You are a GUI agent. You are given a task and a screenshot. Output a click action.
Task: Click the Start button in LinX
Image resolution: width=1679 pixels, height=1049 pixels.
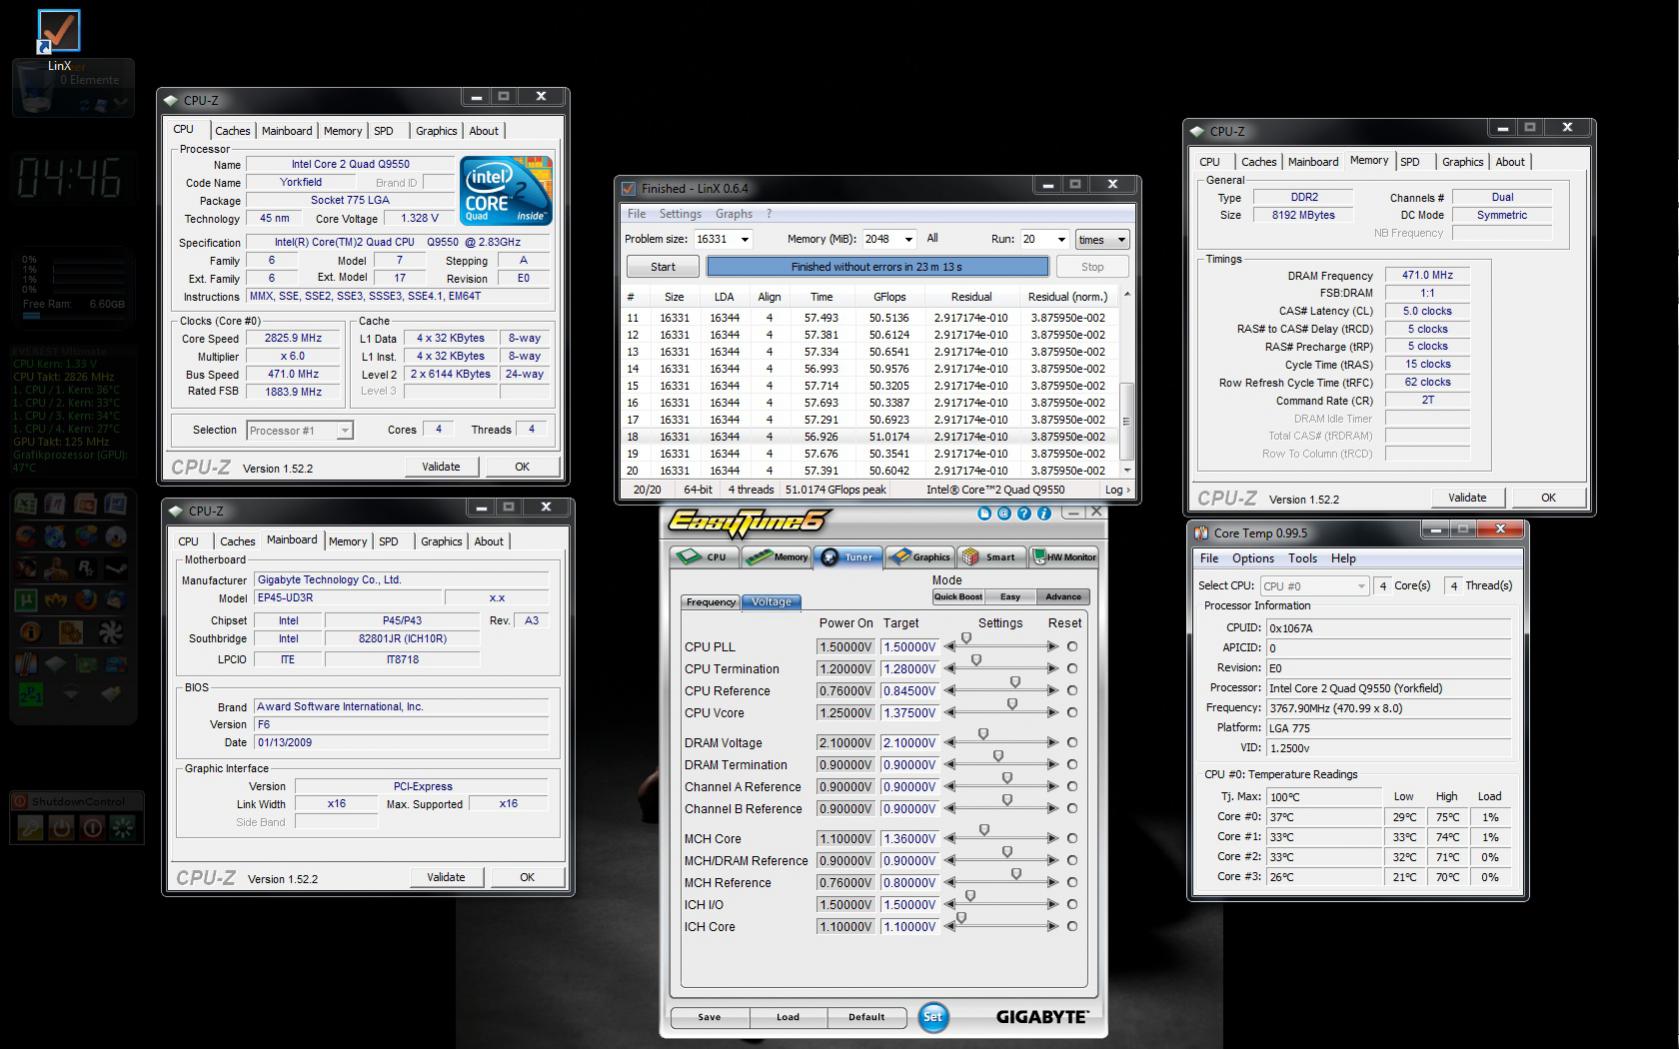(x=662, y=267)
